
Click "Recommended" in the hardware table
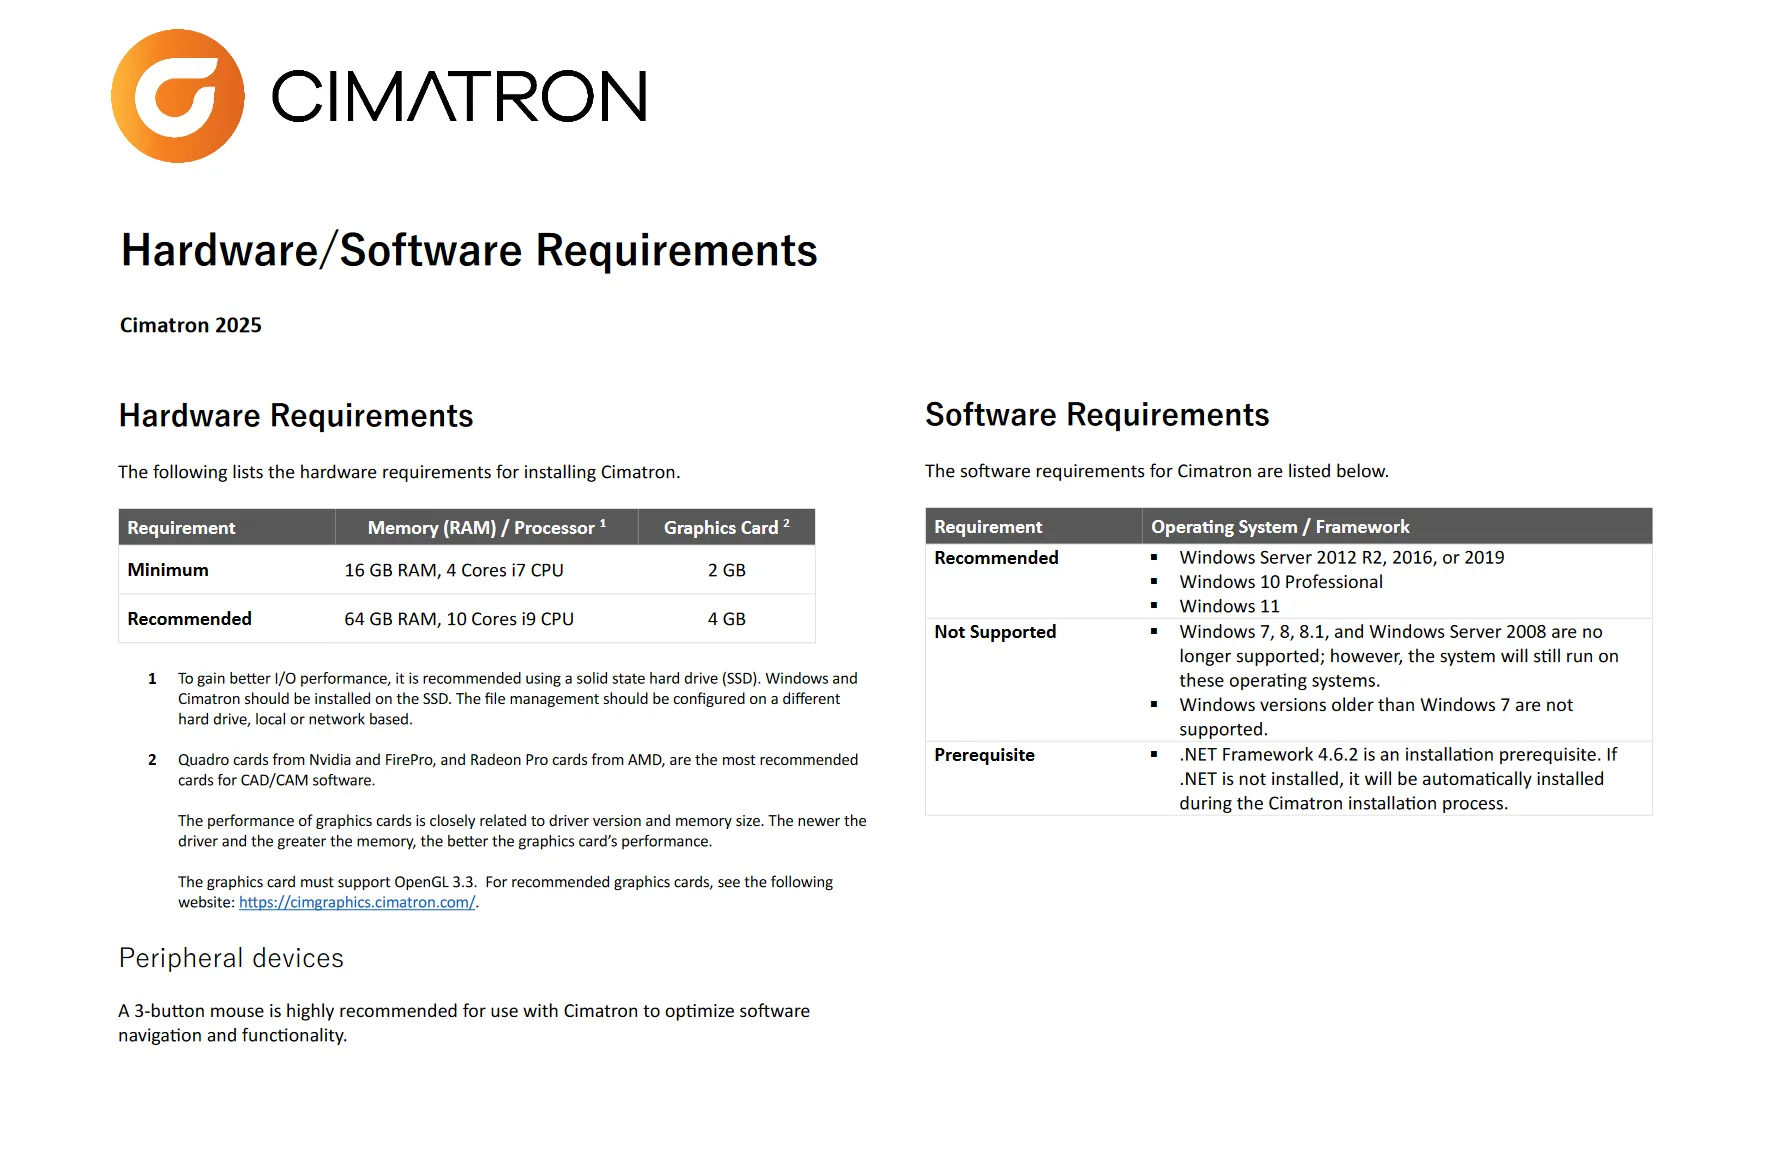(x=190, y=619)
